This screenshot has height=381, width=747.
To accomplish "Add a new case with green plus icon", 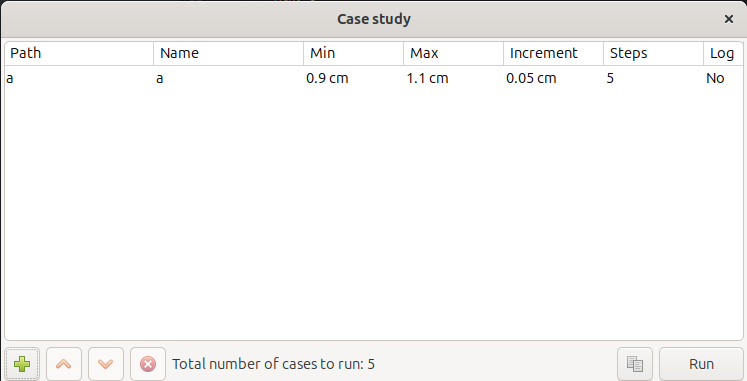I will [22, 364].
